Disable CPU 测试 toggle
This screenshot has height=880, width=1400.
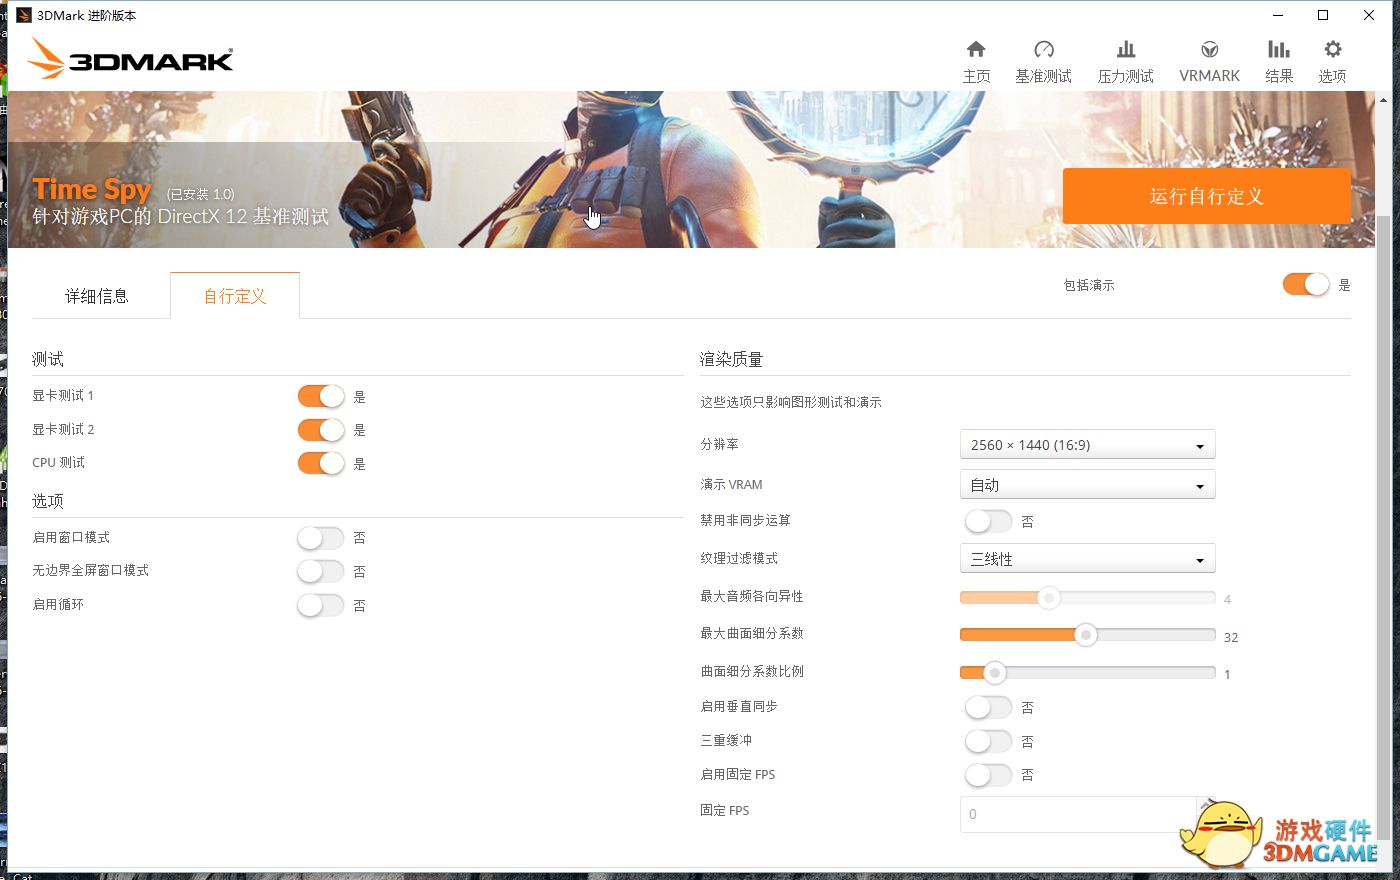(x=321, y=463)
